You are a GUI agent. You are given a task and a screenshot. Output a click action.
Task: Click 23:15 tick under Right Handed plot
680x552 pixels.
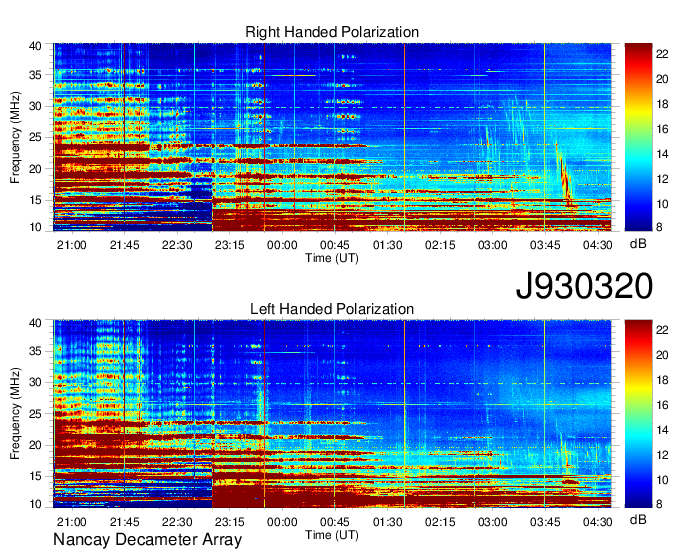(x=229, y=245)
